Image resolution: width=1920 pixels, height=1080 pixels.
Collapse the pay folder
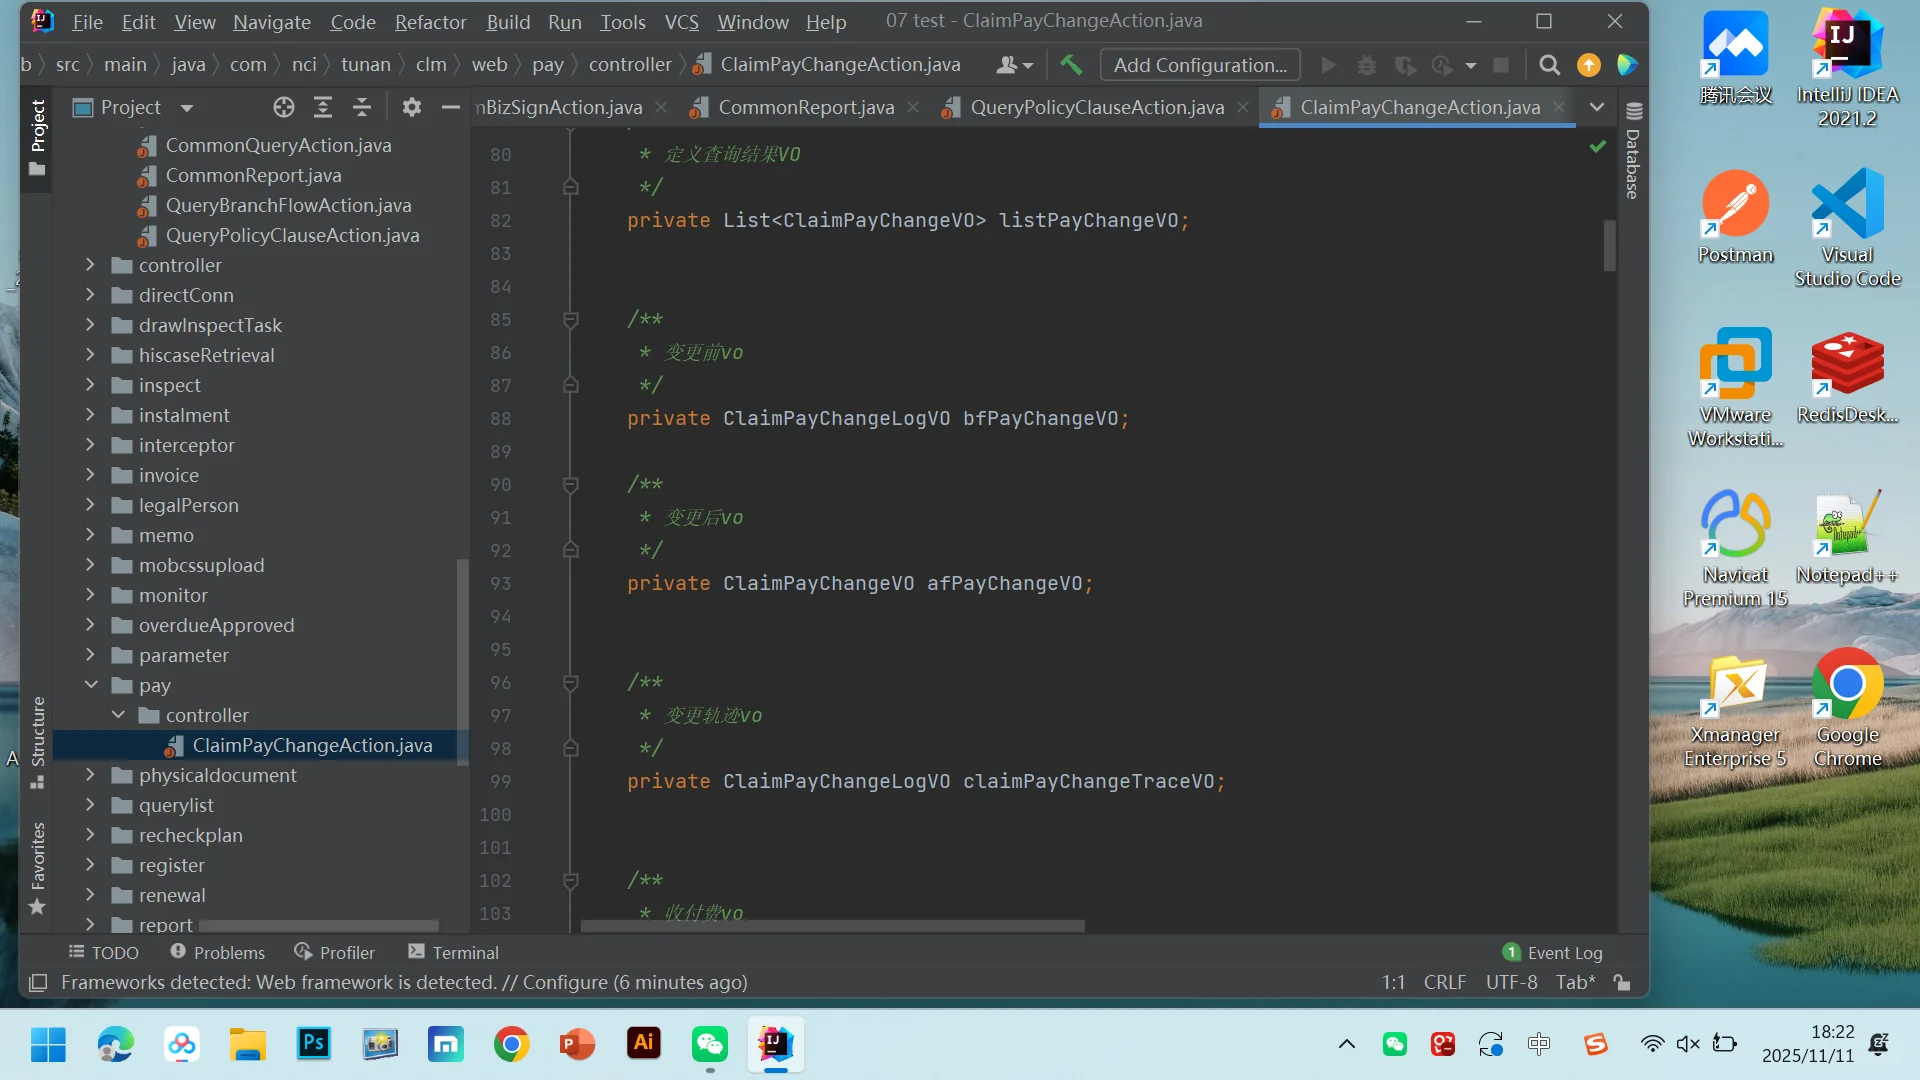(x=90, y=685)
